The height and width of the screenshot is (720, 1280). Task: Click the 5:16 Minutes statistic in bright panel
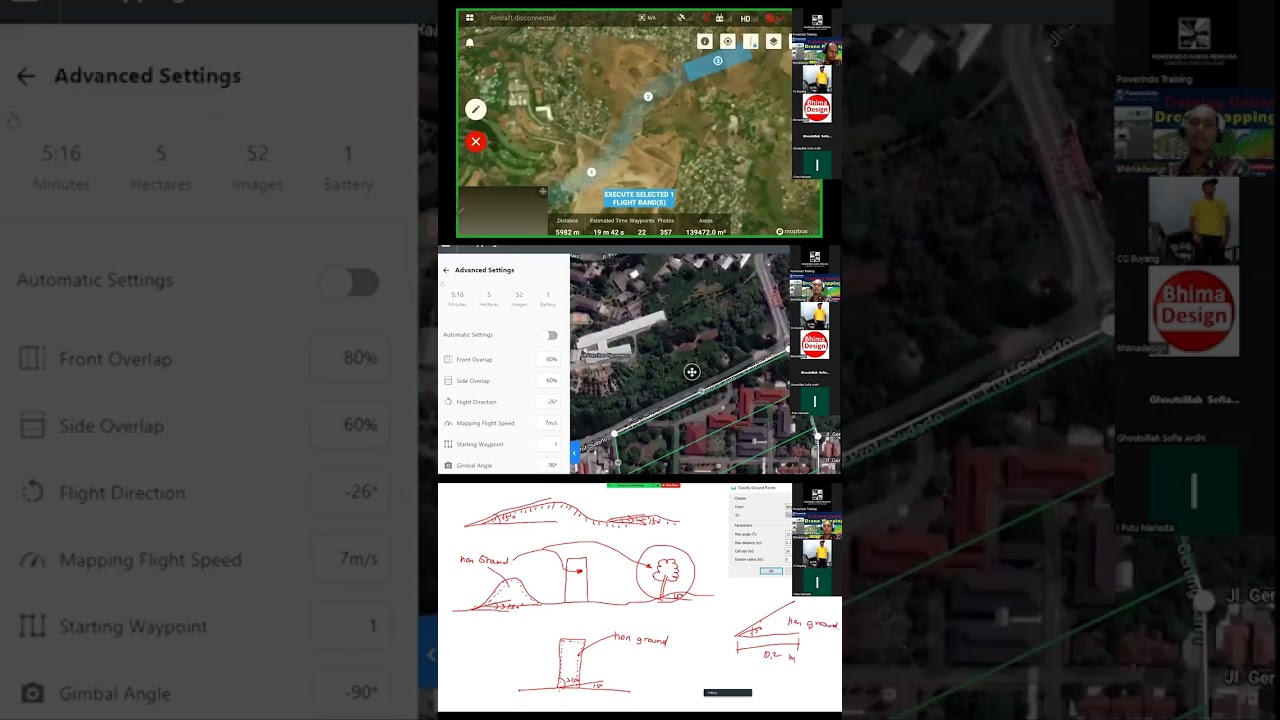coord(457,298)
